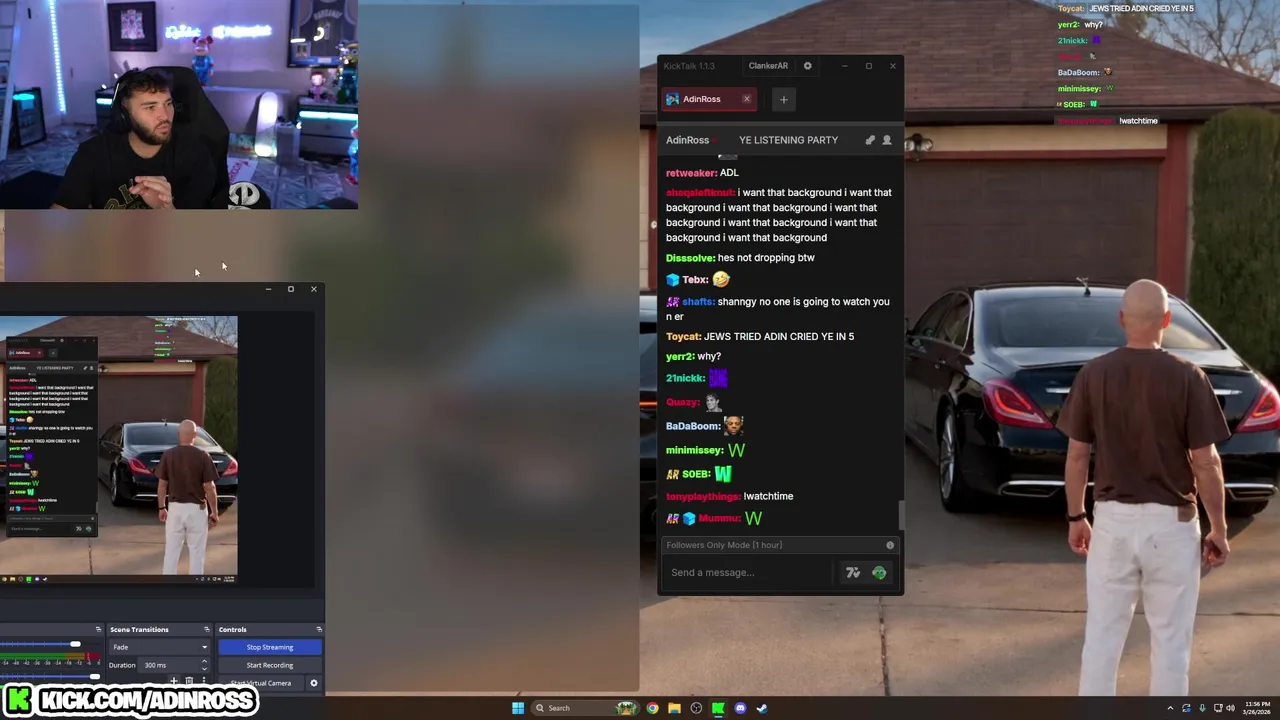
Task: Click username Mummu in chat
Action: pyautogui.click(x=719, y=518)
